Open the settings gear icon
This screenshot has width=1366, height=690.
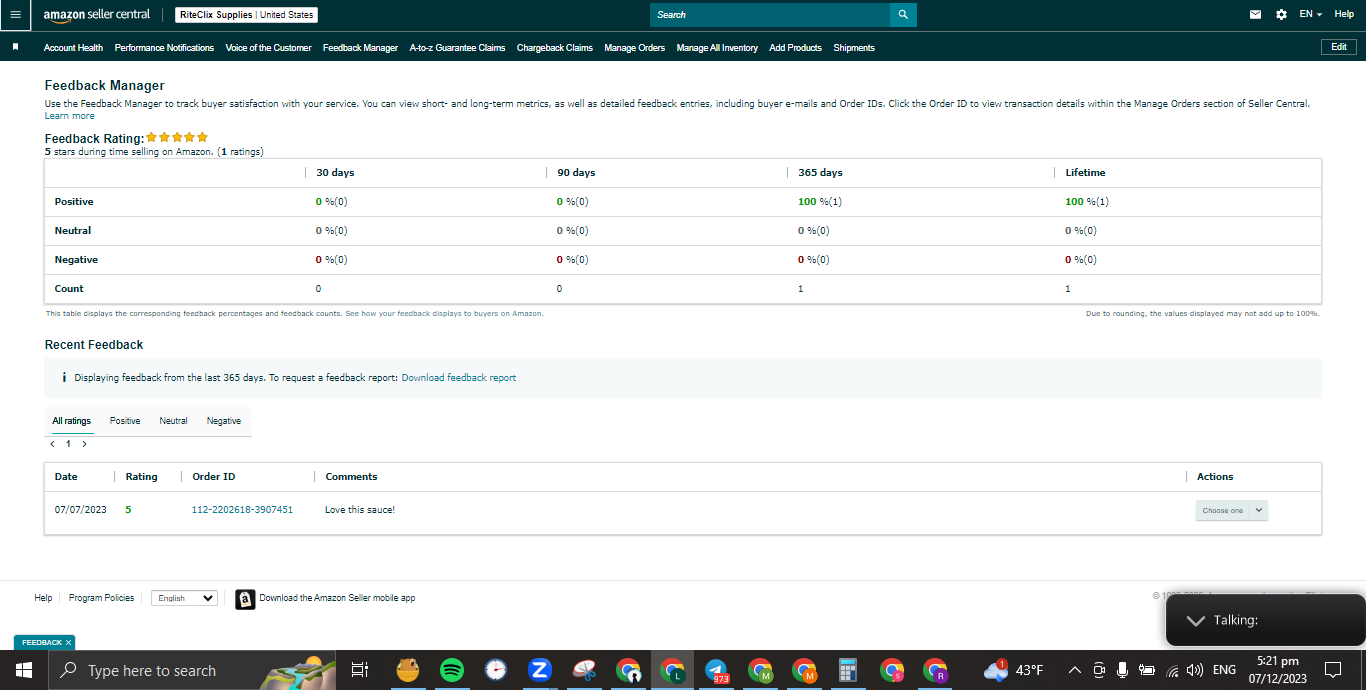pyautogui.click(x=1282, y=15)
